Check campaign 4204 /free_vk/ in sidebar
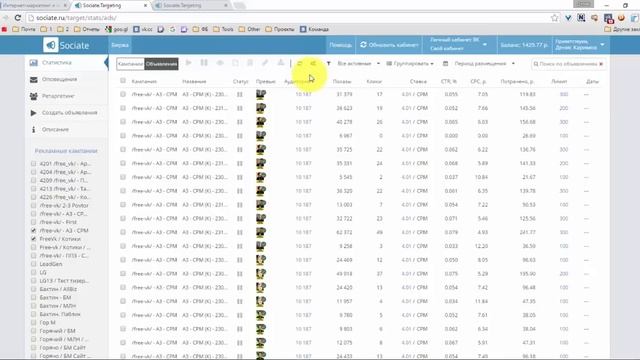Viewport: 640px width, 360px height. (x=33, y=172)
